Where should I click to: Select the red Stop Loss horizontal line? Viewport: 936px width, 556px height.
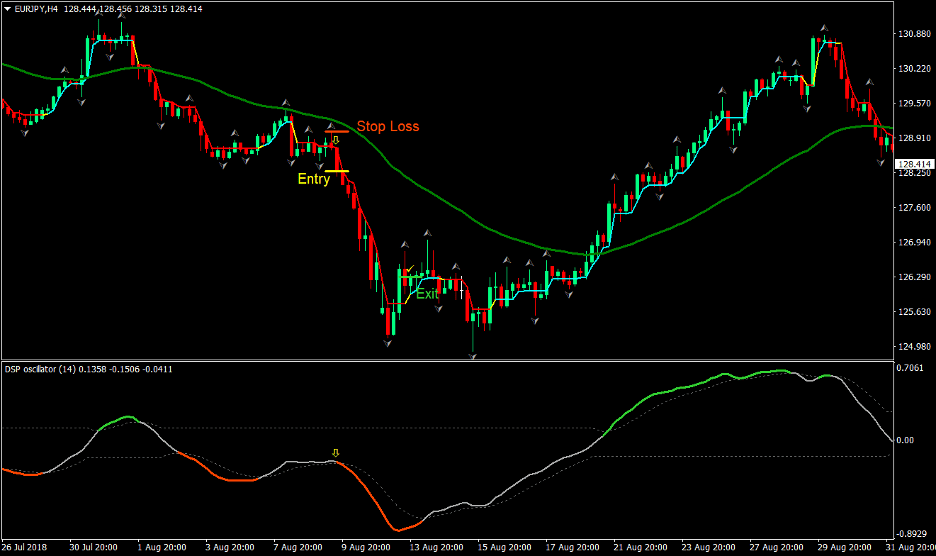pos(337,131)
